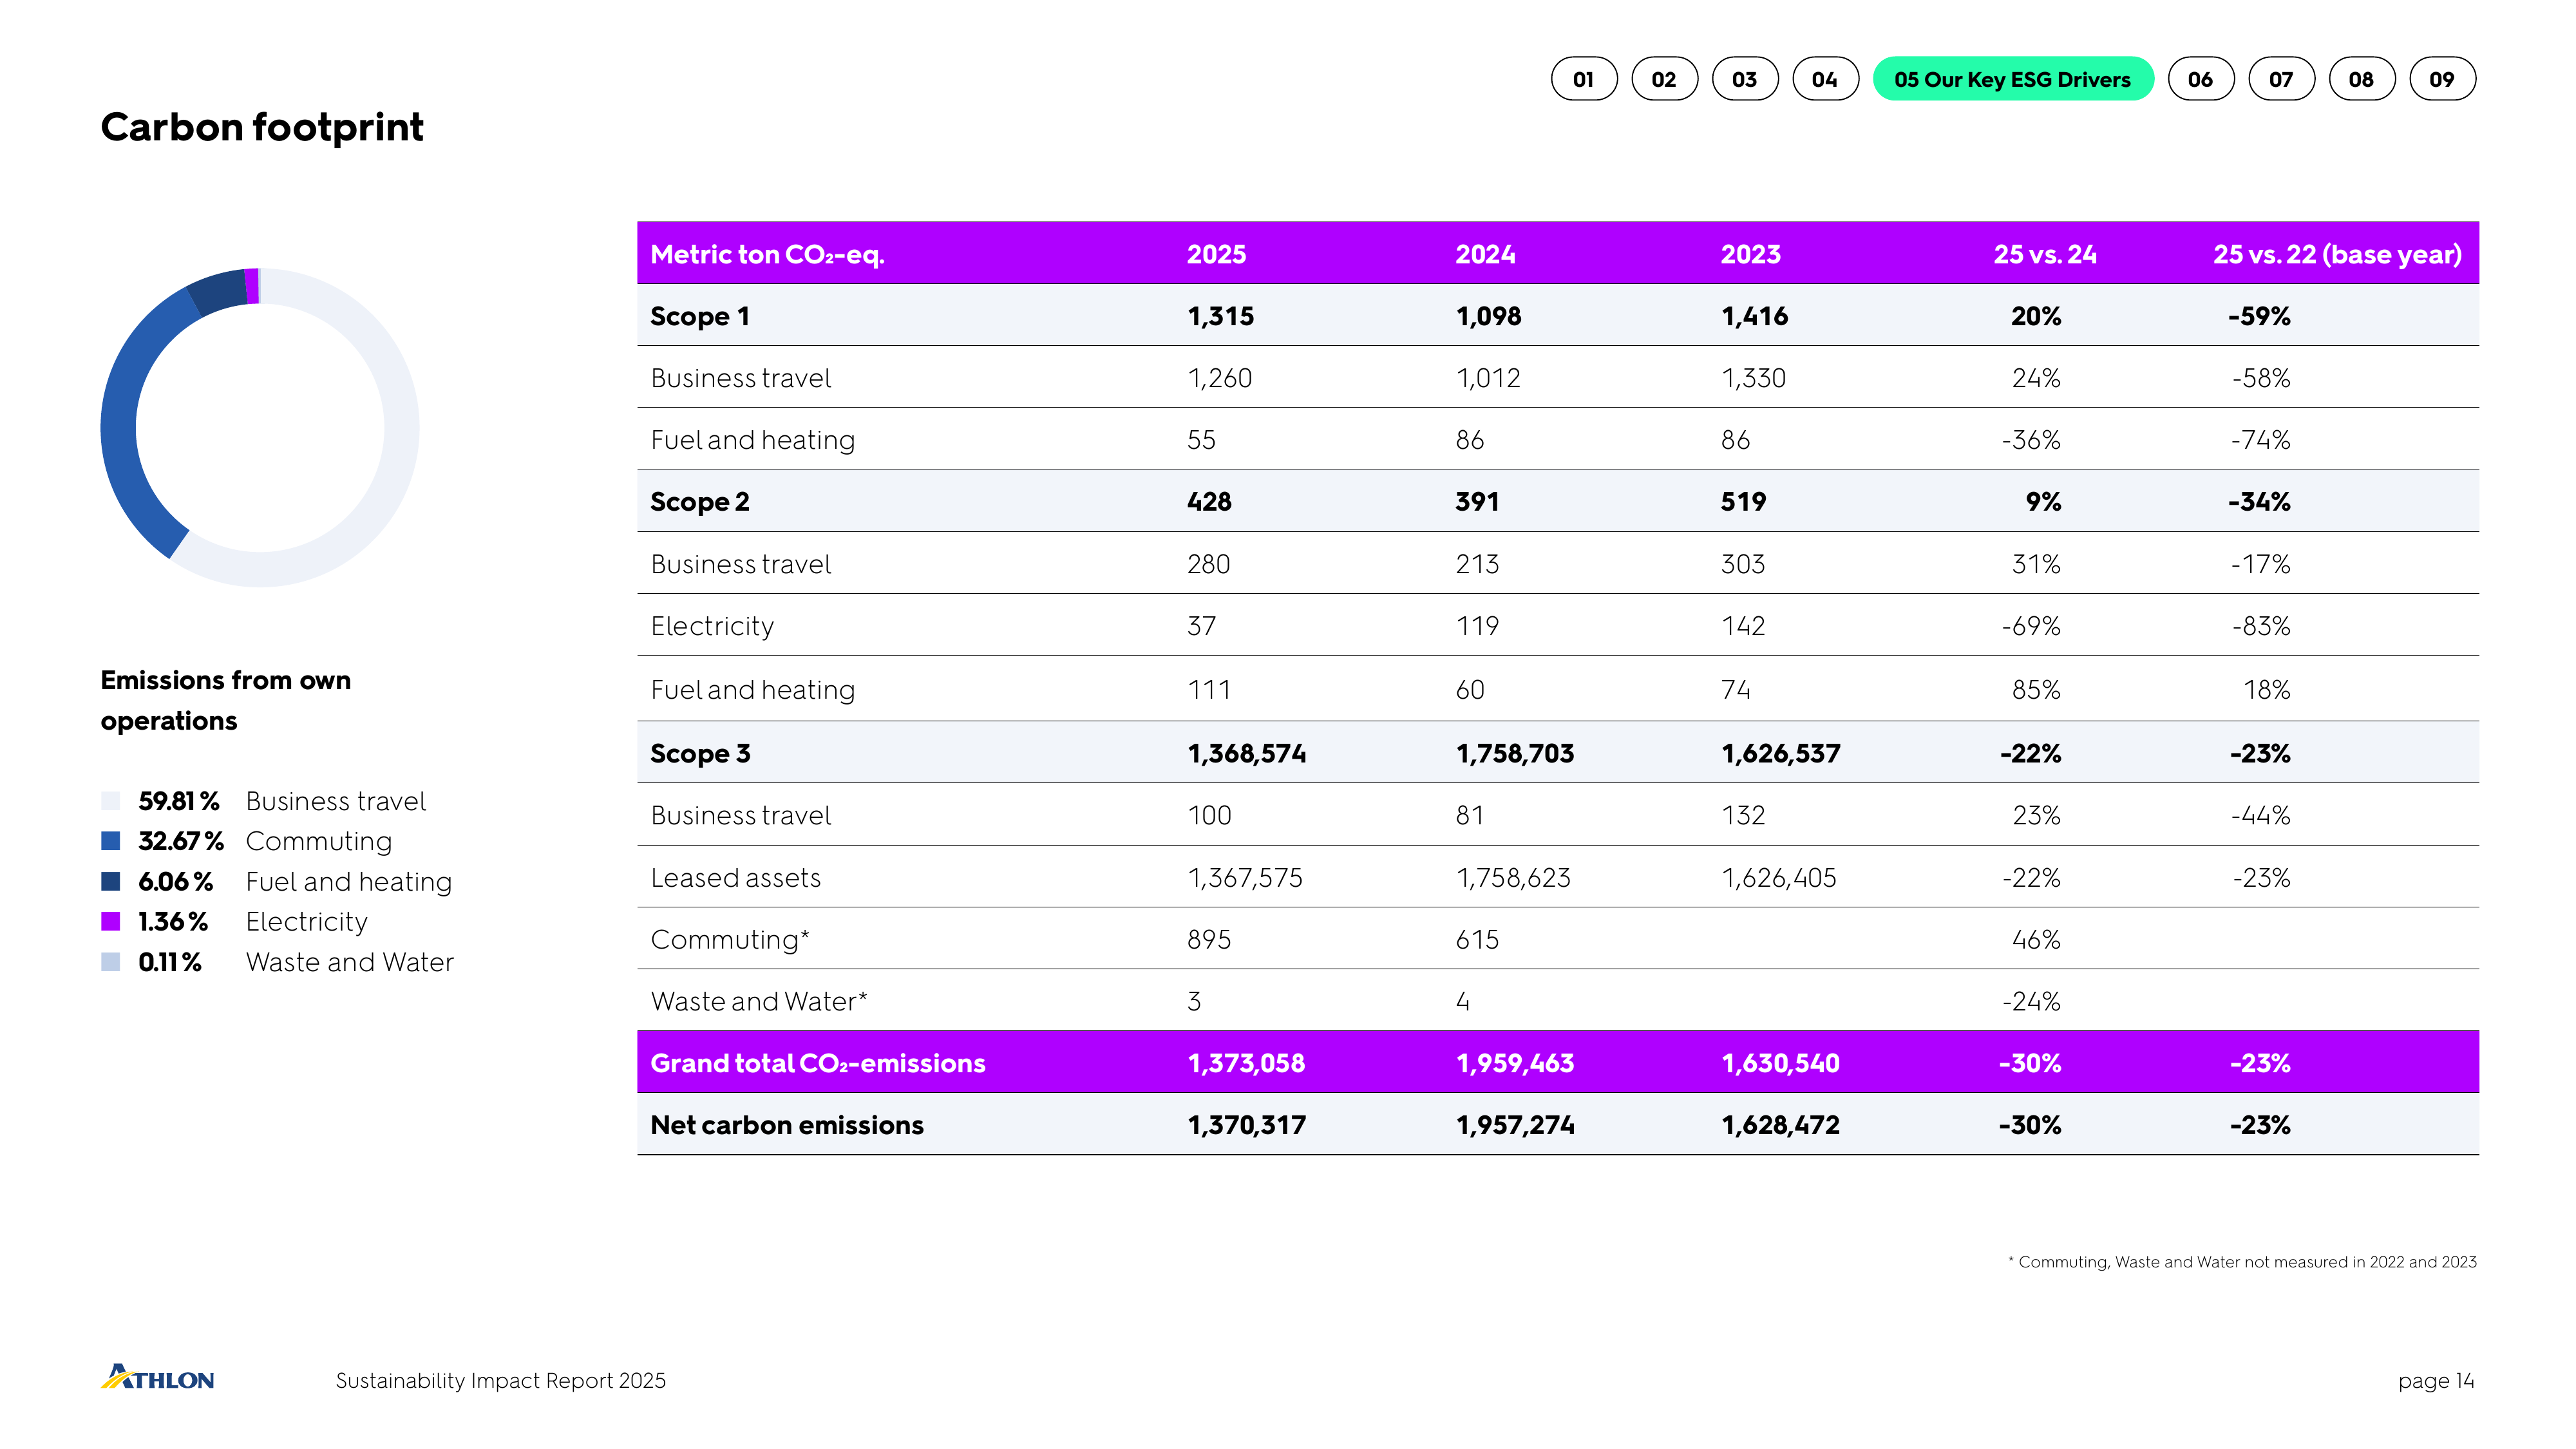This screenshot has height=1449, width=2576.
Task: Open section 07 pill
Action: 2281,79
